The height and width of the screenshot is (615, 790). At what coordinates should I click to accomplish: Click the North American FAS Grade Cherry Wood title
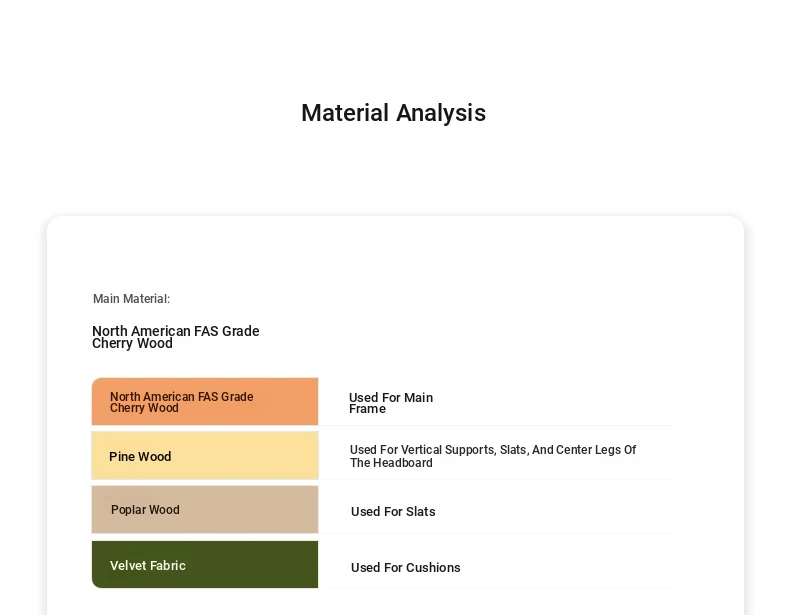point(176,337)
